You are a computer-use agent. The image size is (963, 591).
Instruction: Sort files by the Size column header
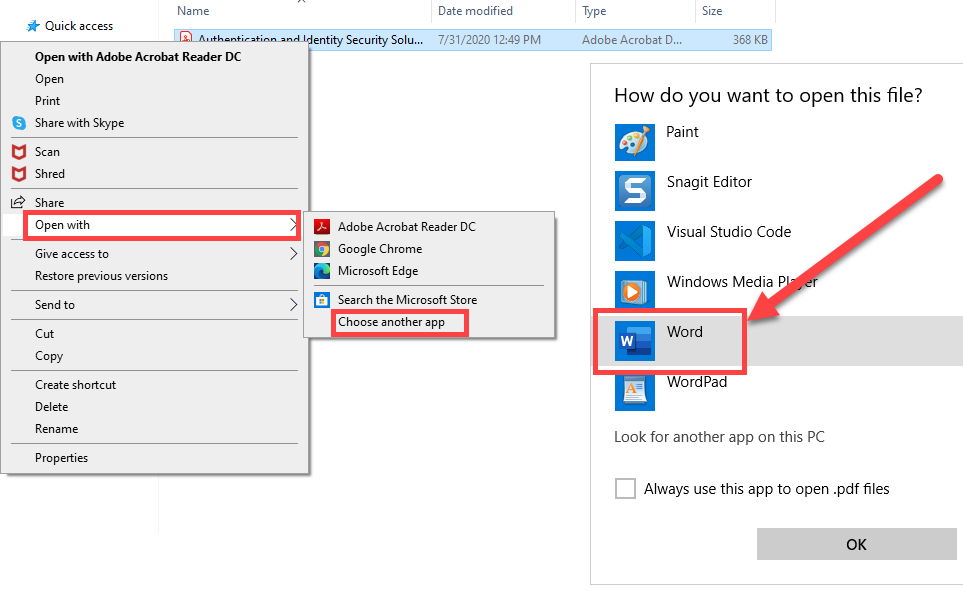[712, 11]
